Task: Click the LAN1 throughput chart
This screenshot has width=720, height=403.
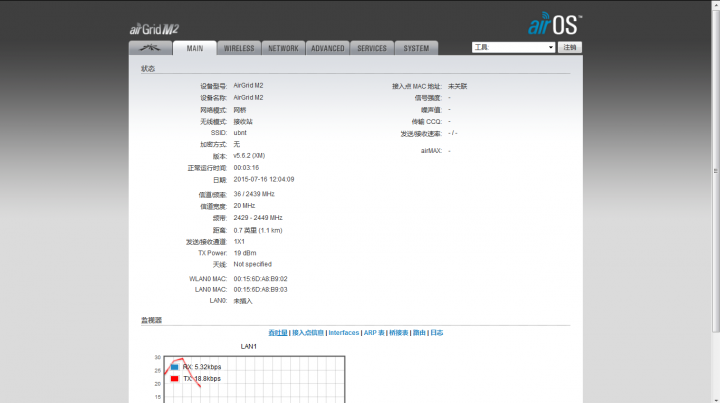Action: coord(254,379)
